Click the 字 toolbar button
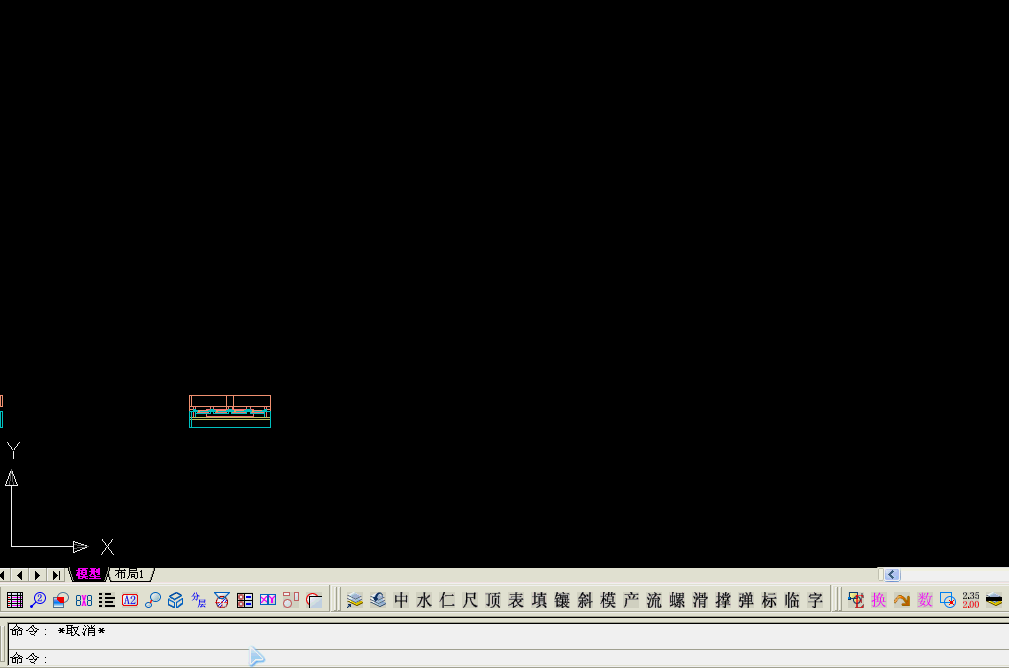Screen dimensions: 1009x668 (x=815, y=600)
